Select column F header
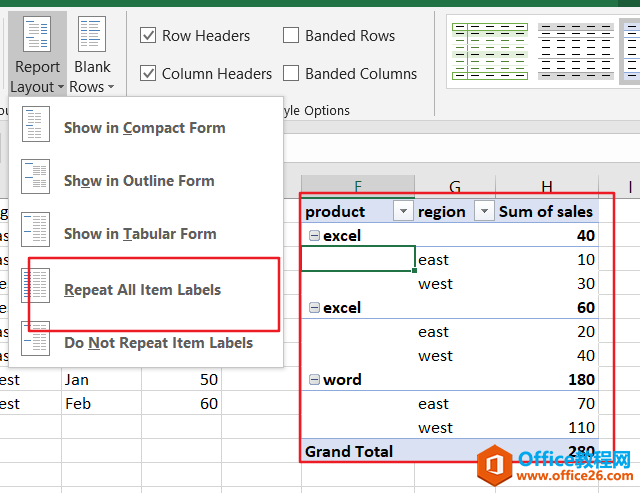 point(358,187)
